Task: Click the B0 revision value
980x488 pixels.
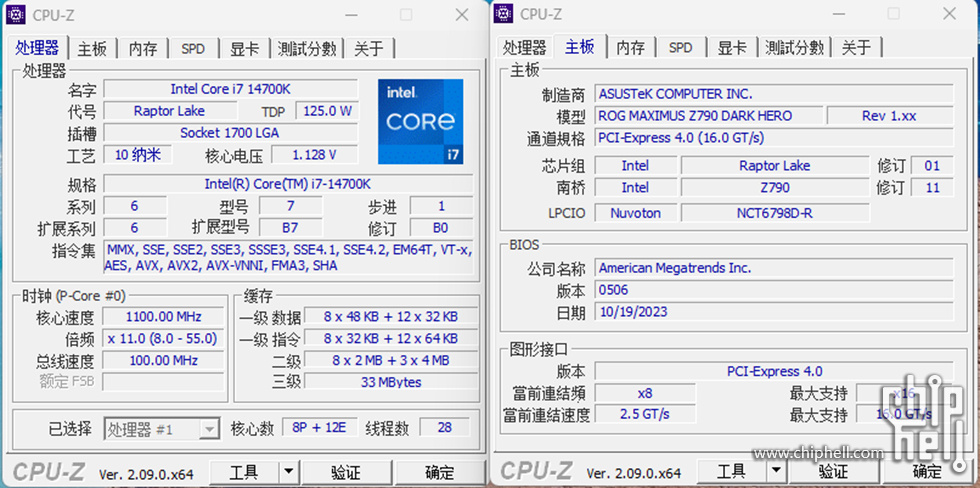Action: coord(441,227)
